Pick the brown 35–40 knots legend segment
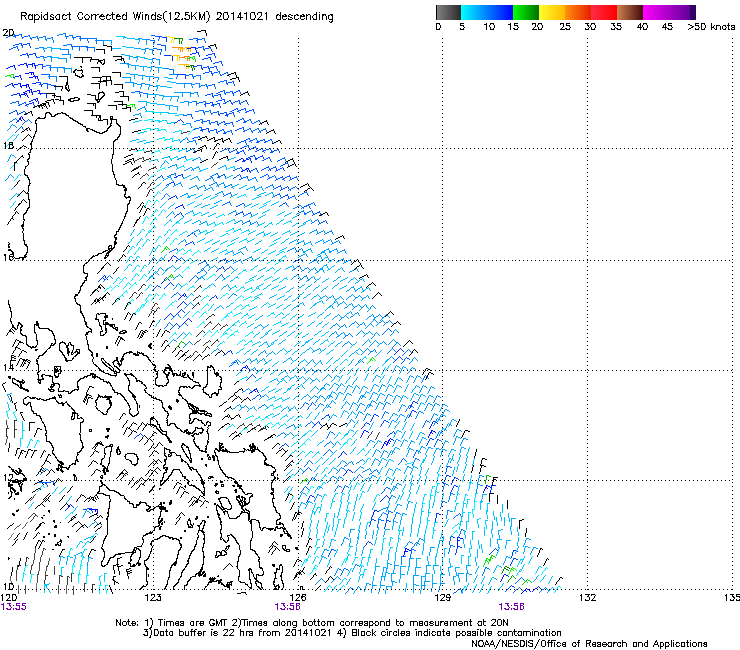740x650 pixels. [x=630, y=12]
